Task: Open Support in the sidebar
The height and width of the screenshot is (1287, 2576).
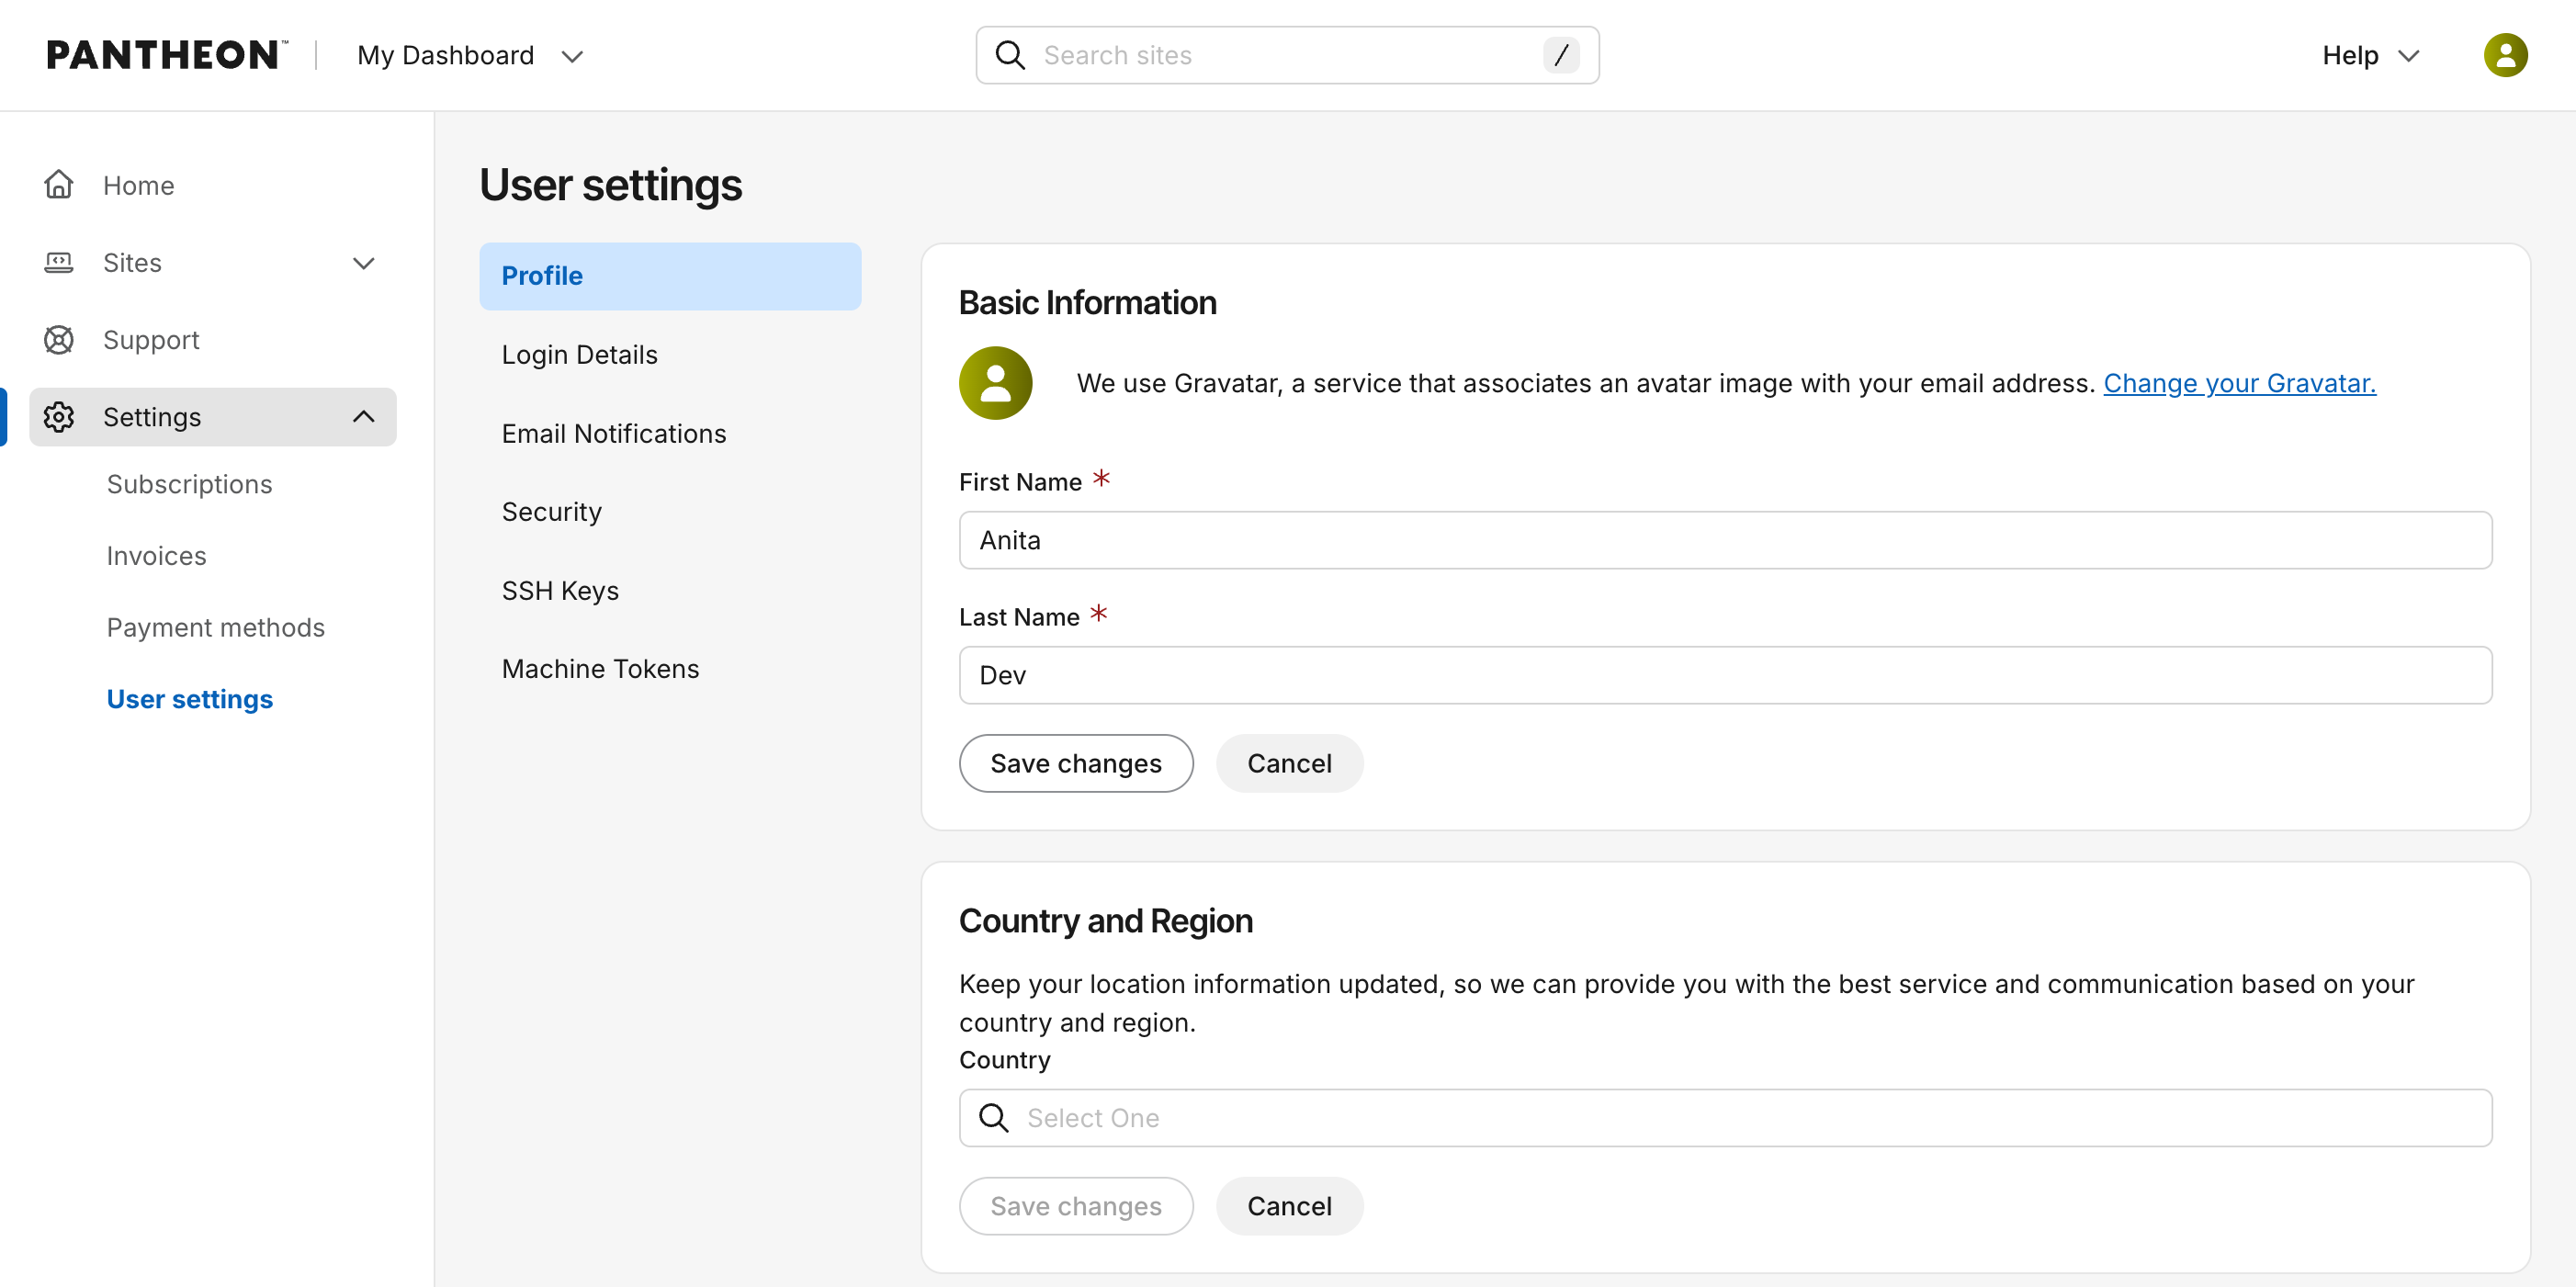Action: pyautogui.click(x=213, y=340)
